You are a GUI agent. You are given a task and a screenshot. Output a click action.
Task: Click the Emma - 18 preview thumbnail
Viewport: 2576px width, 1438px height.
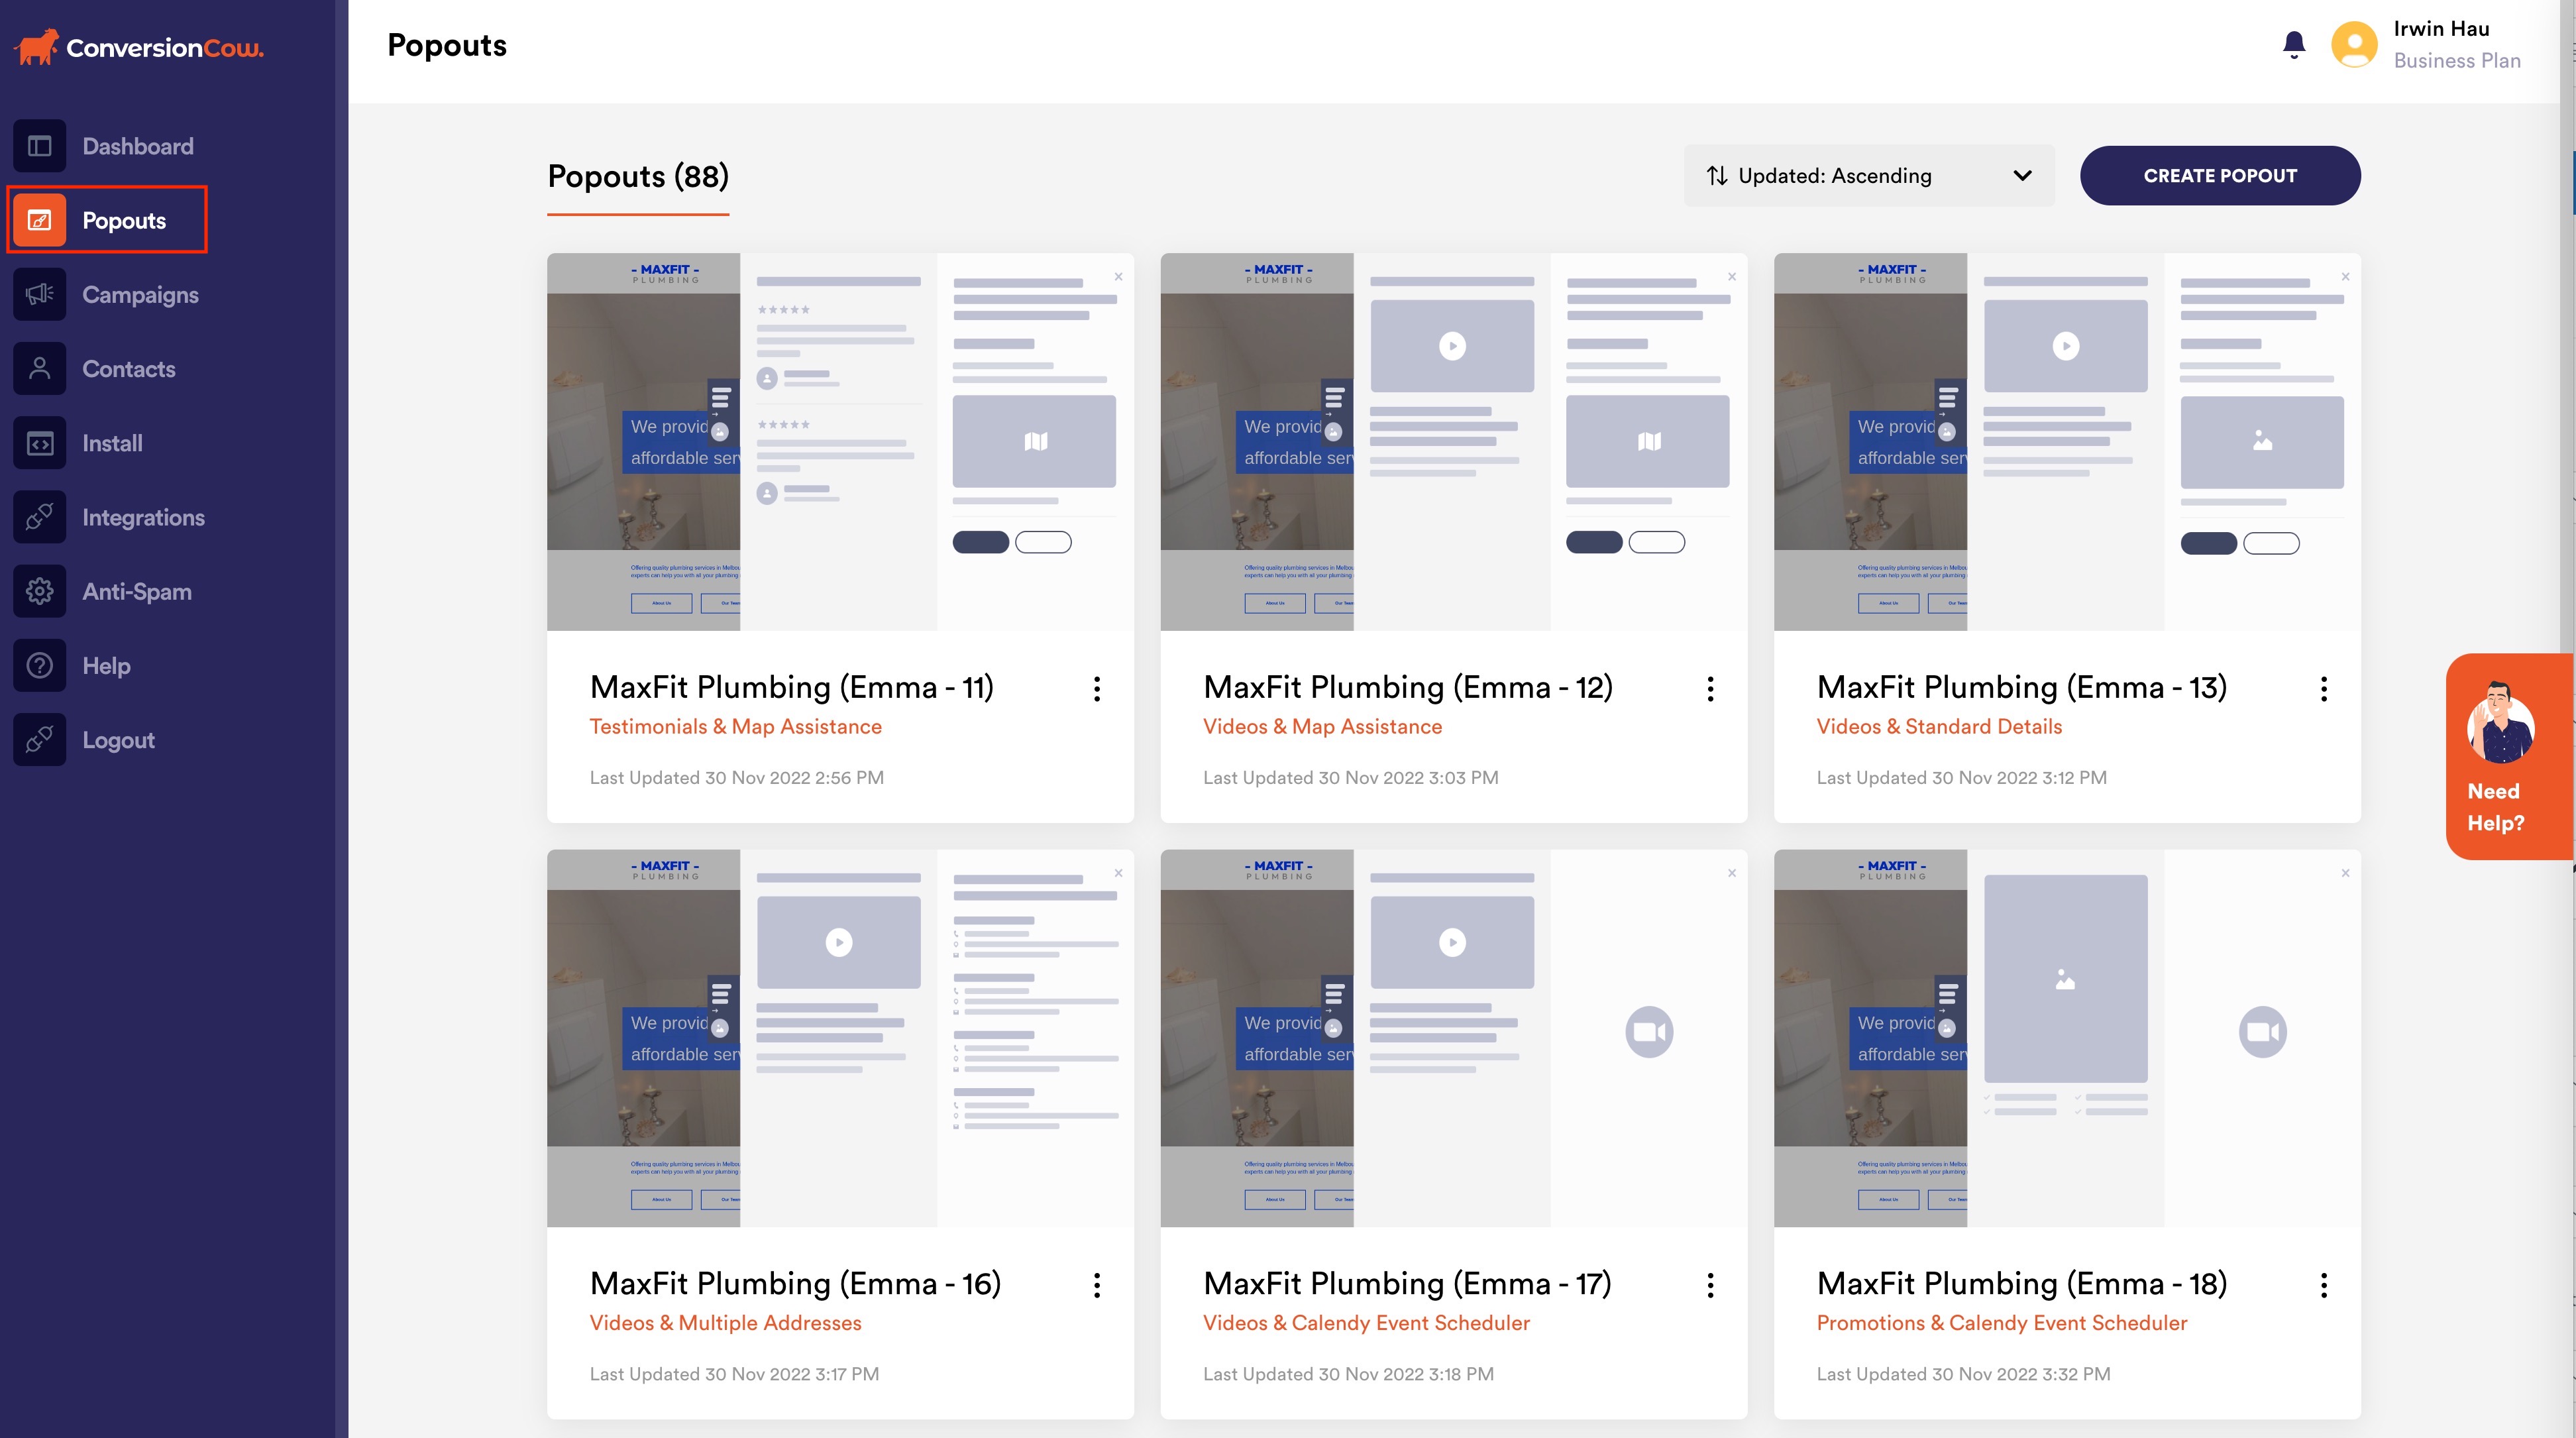[x=2067, y=1038]
